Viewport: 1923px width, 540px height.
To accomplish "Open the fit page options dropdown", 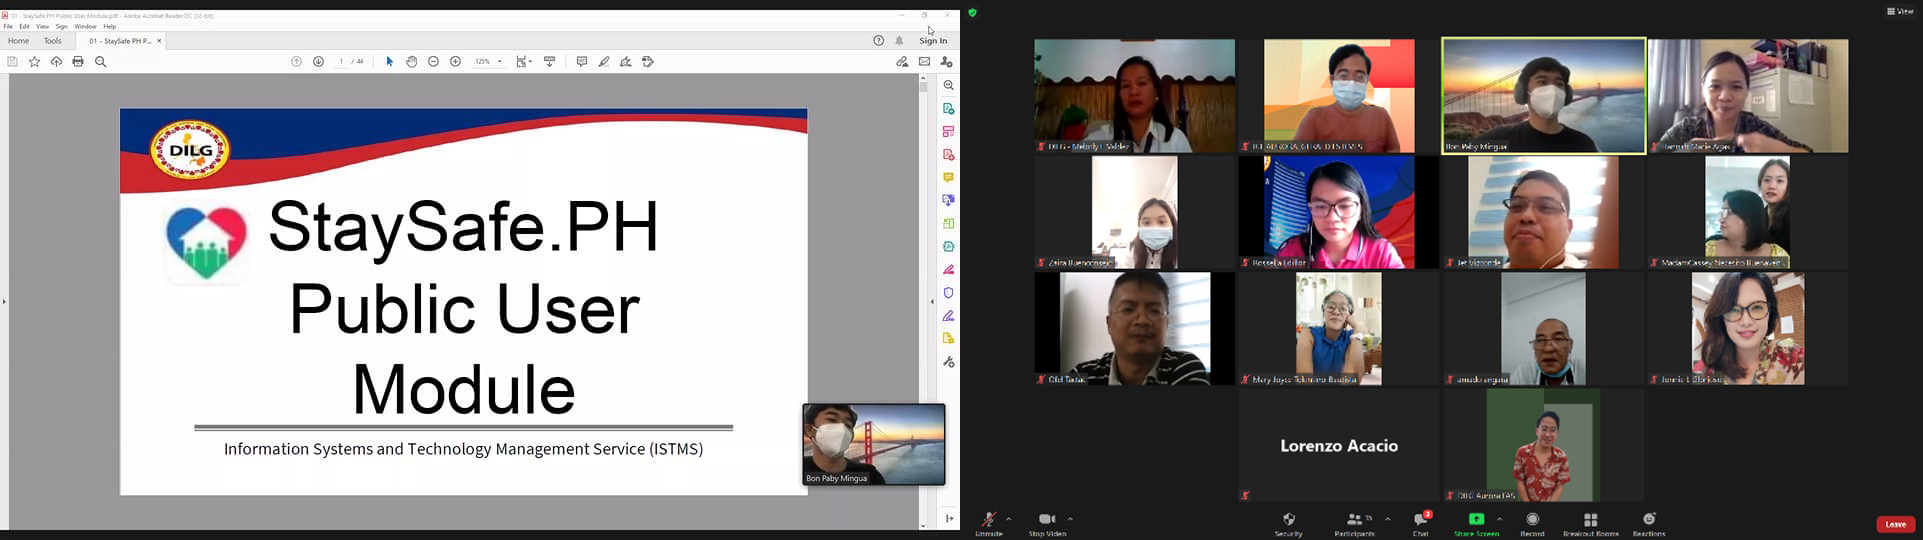I will pos(524,62).
